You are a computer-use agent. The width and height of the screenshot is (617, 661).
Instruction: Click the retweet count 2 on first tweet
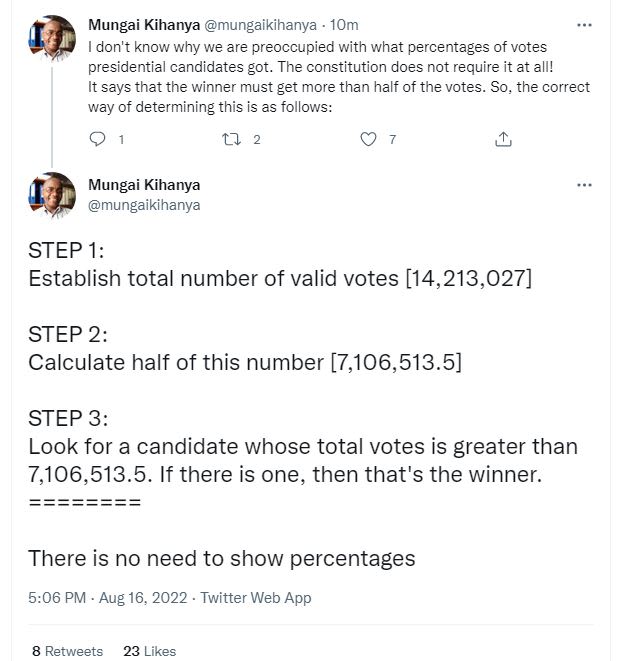pos(257,140)
